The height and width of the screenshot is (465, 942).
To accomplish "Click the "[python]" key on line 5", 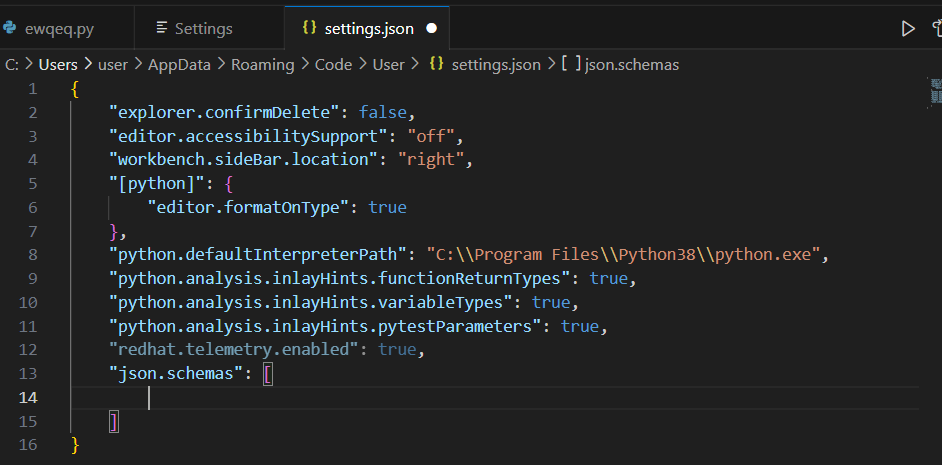I will [156, 184].
